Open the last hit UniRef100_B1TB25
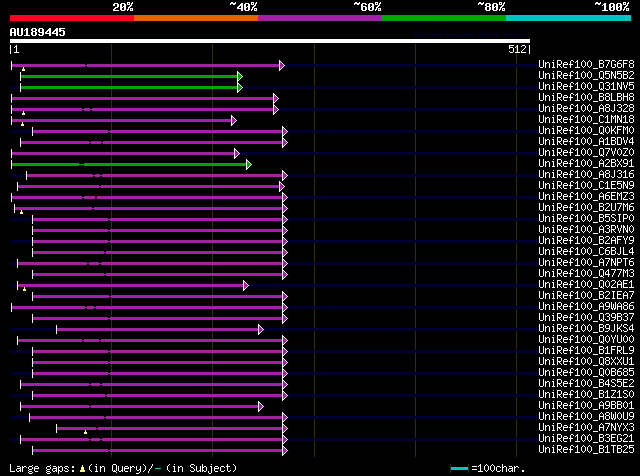 click(586, 450)
